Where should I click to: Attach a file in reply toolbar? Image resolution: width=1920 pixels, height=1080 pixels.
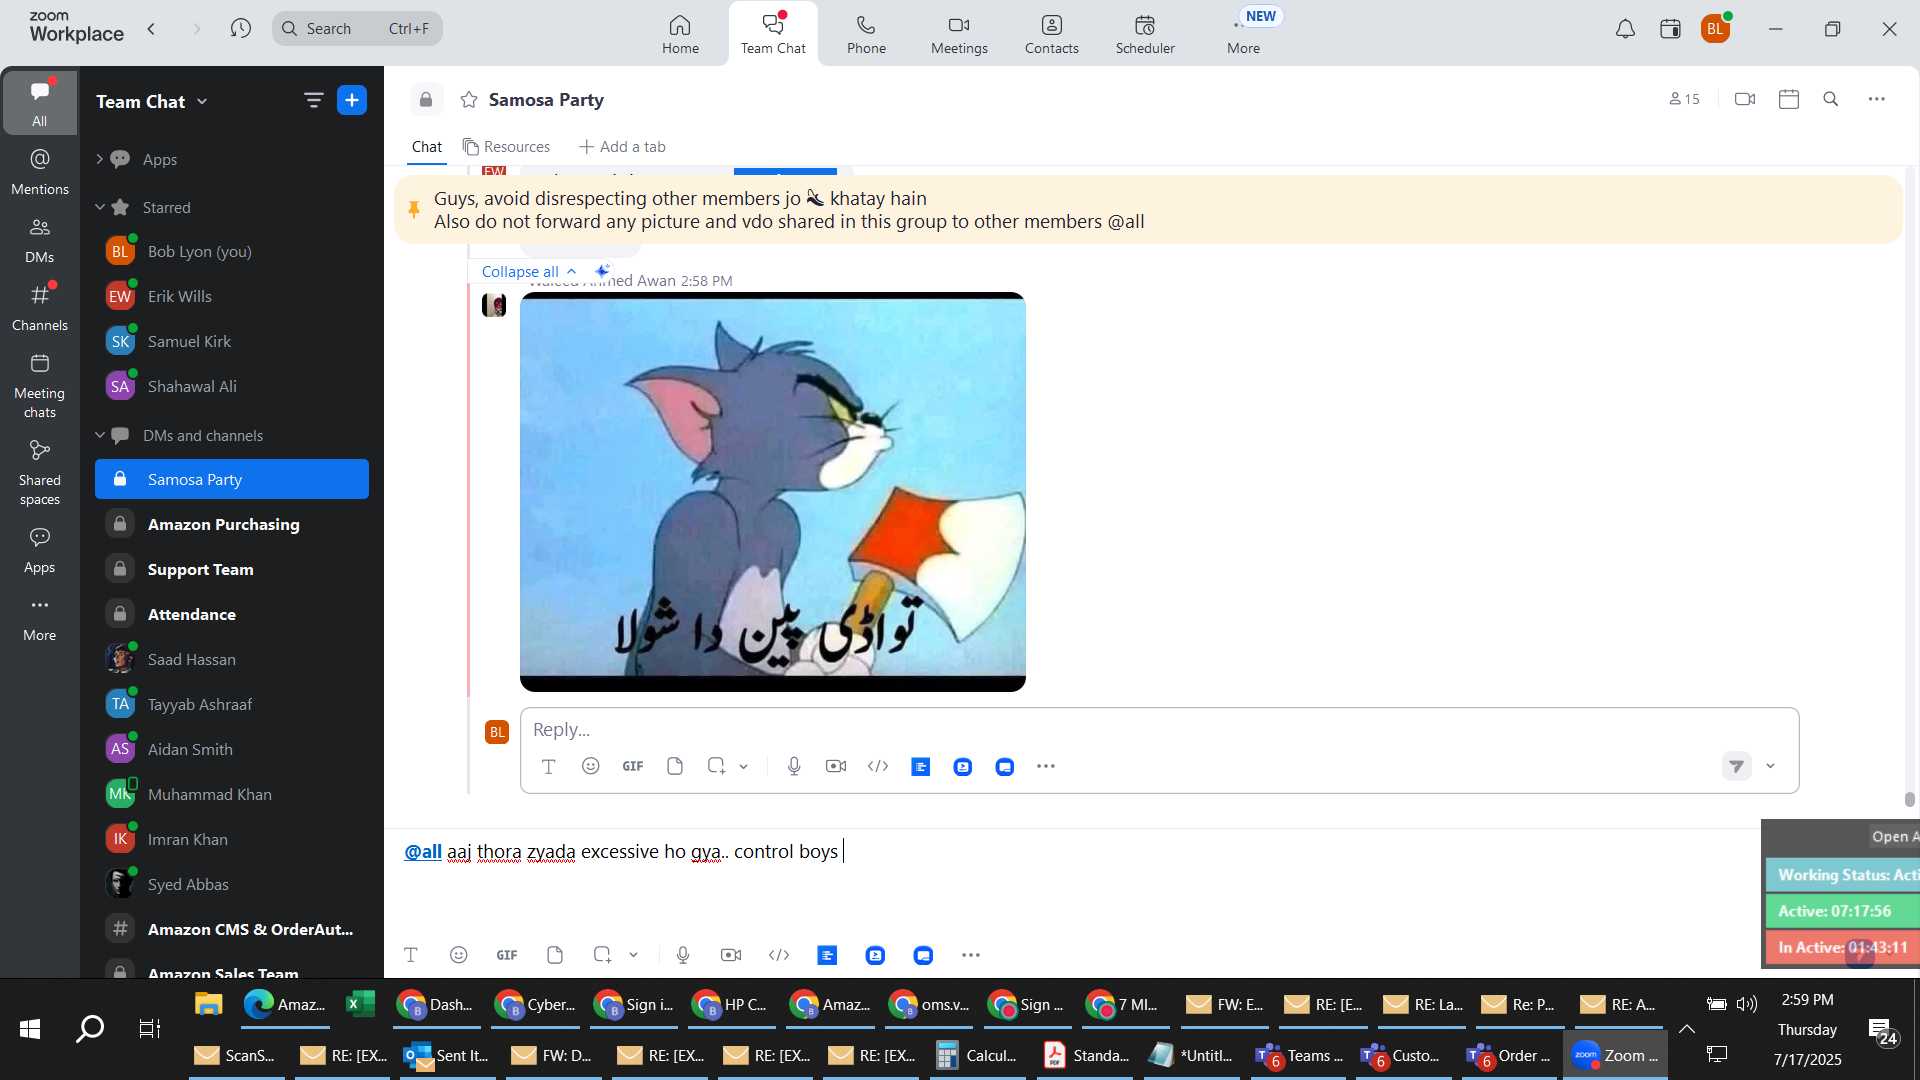point(675,766)
